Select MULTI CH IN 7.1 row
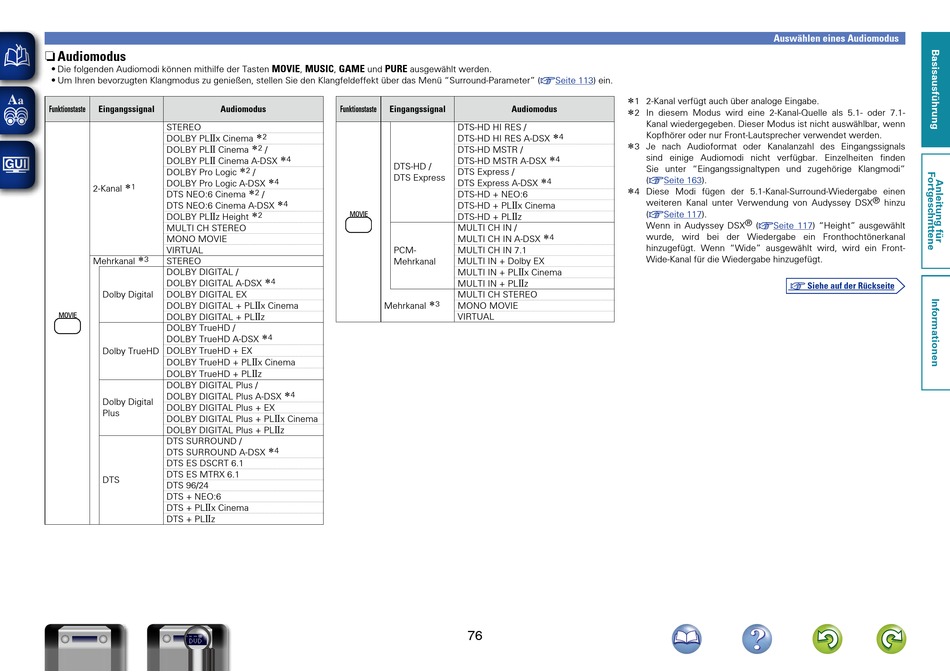 tap(534, 250)
